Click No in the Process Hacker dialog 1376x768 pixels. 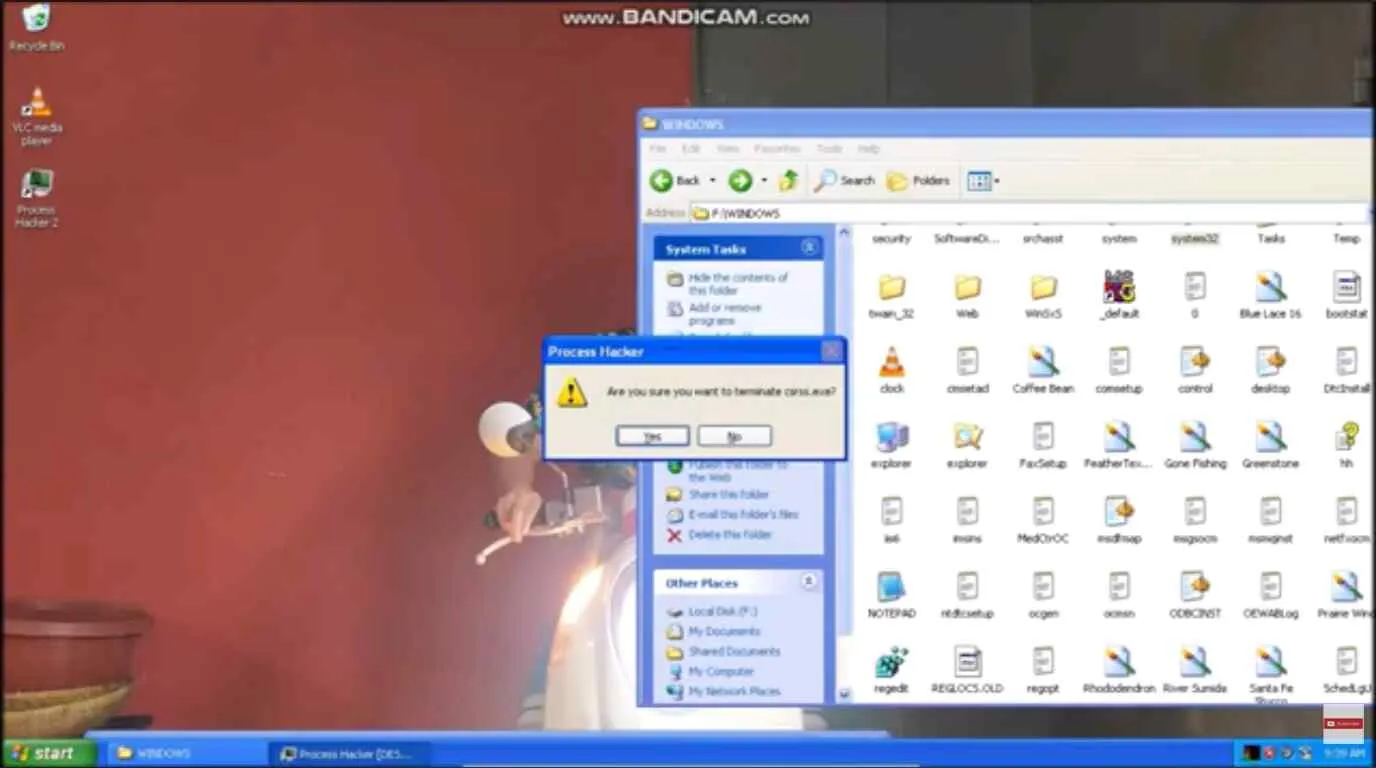[x=734, y=436]
